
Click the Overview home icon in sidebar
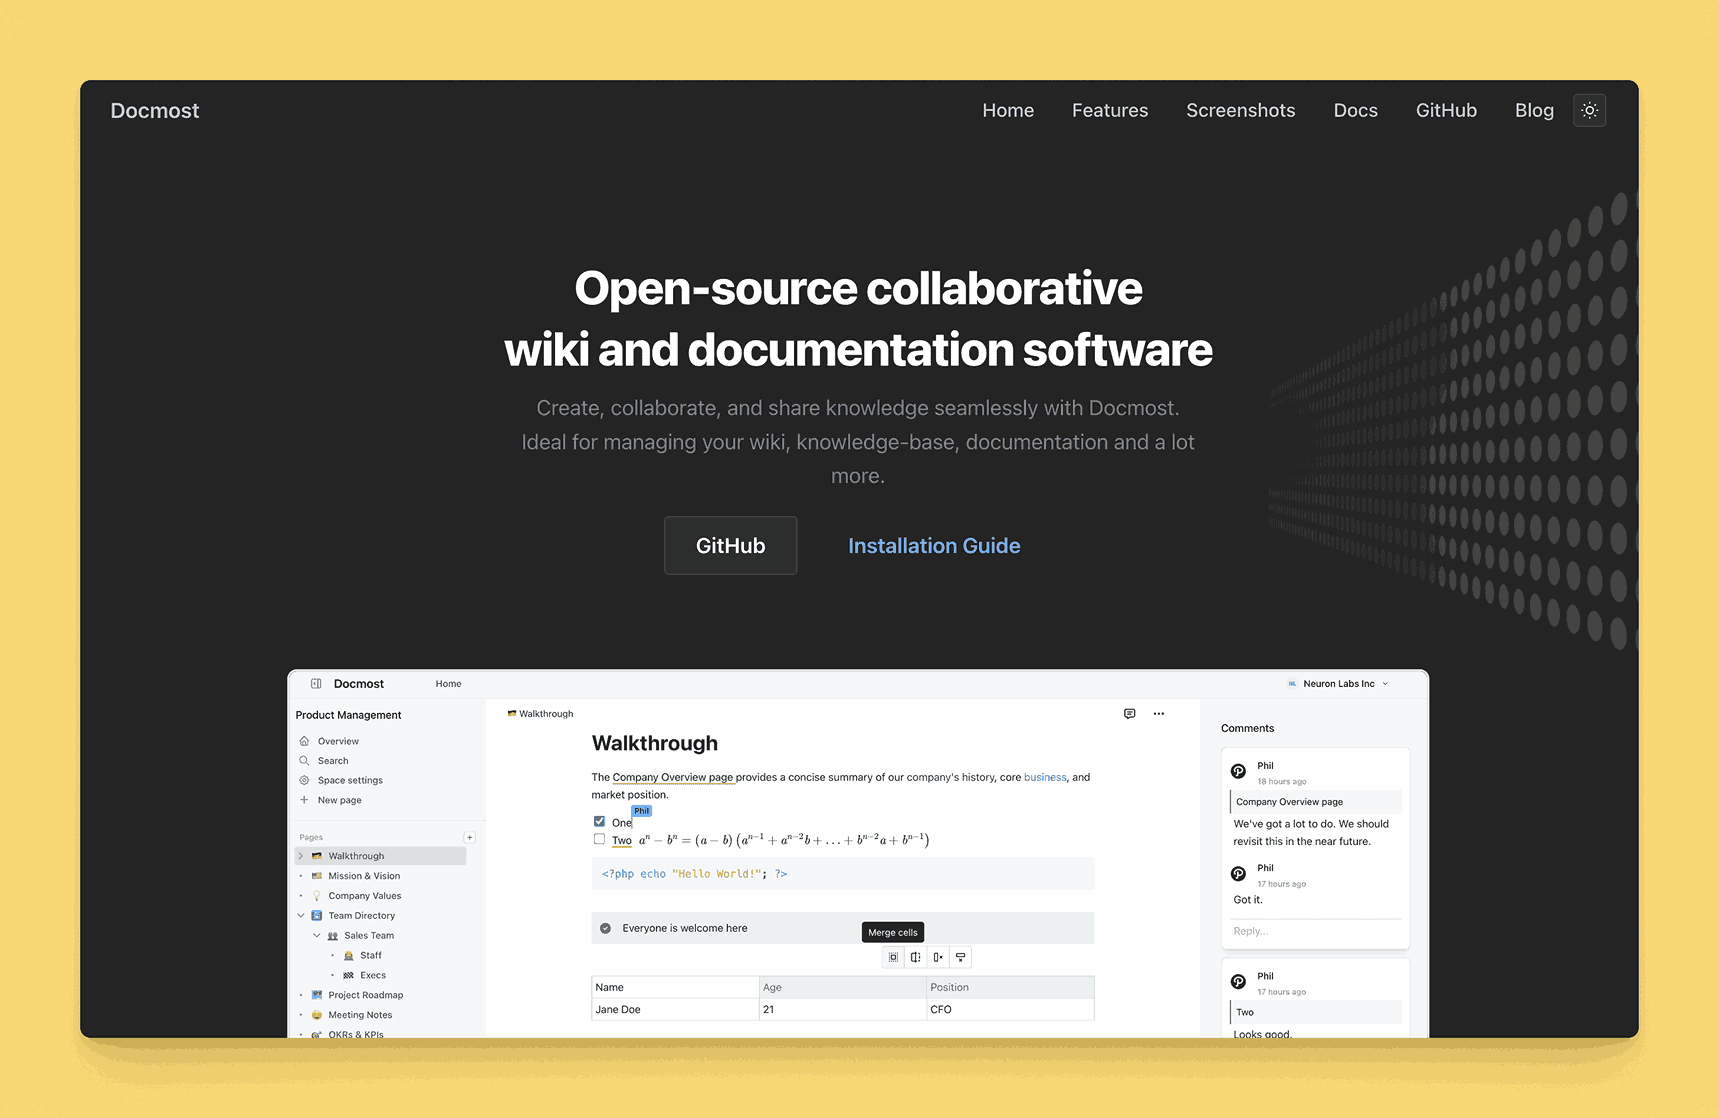[304, 741]
